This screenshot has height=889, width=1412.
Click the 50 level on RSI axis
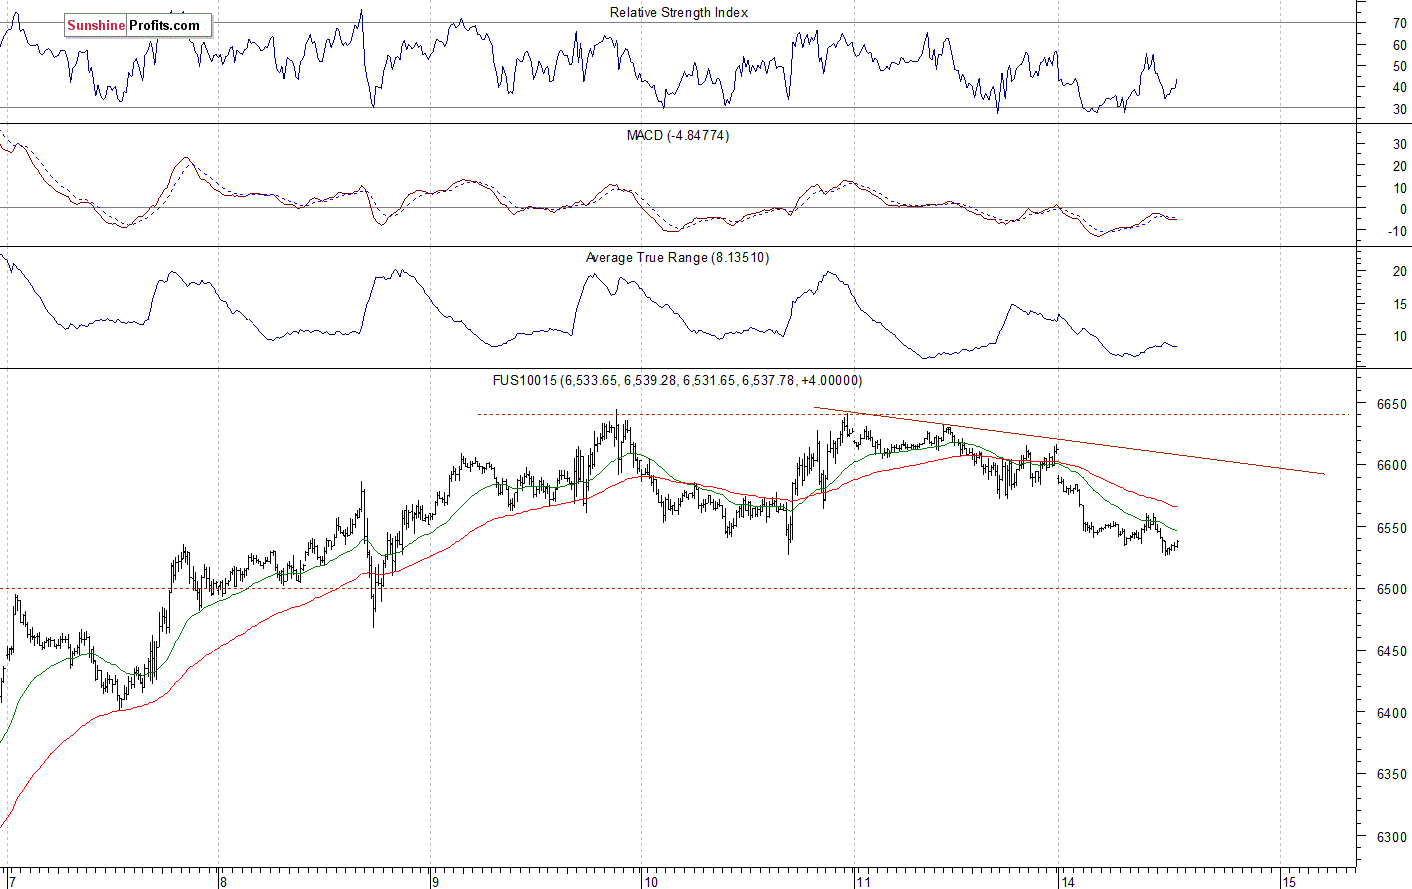[x=1400, y=66]
